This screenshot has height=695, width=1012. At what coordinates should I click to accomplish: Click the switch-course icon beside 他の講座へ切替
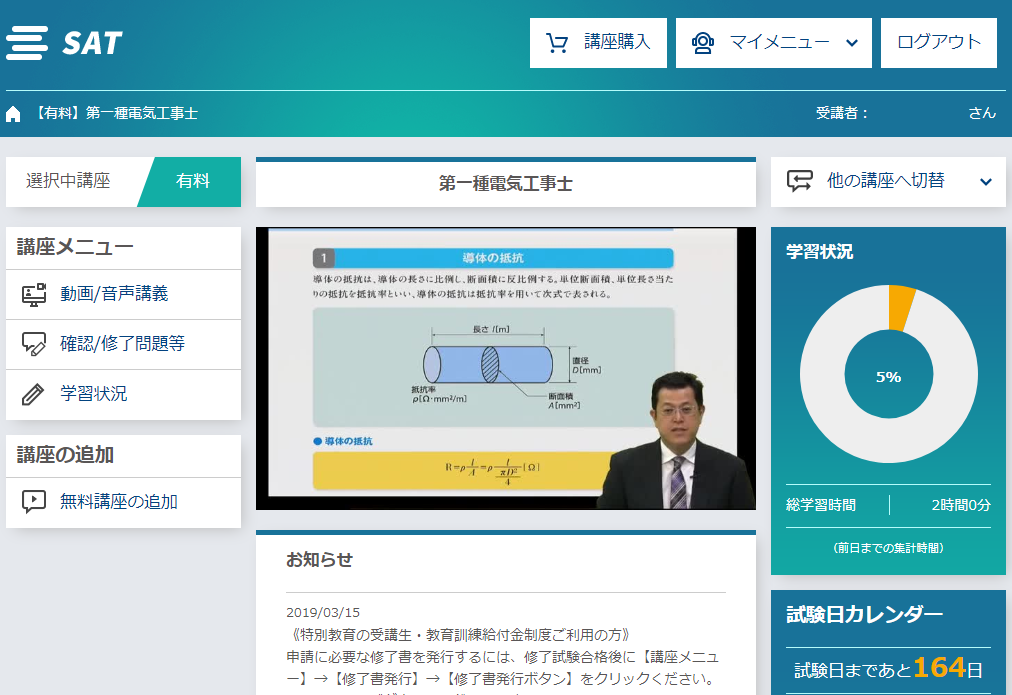[800, 181]
